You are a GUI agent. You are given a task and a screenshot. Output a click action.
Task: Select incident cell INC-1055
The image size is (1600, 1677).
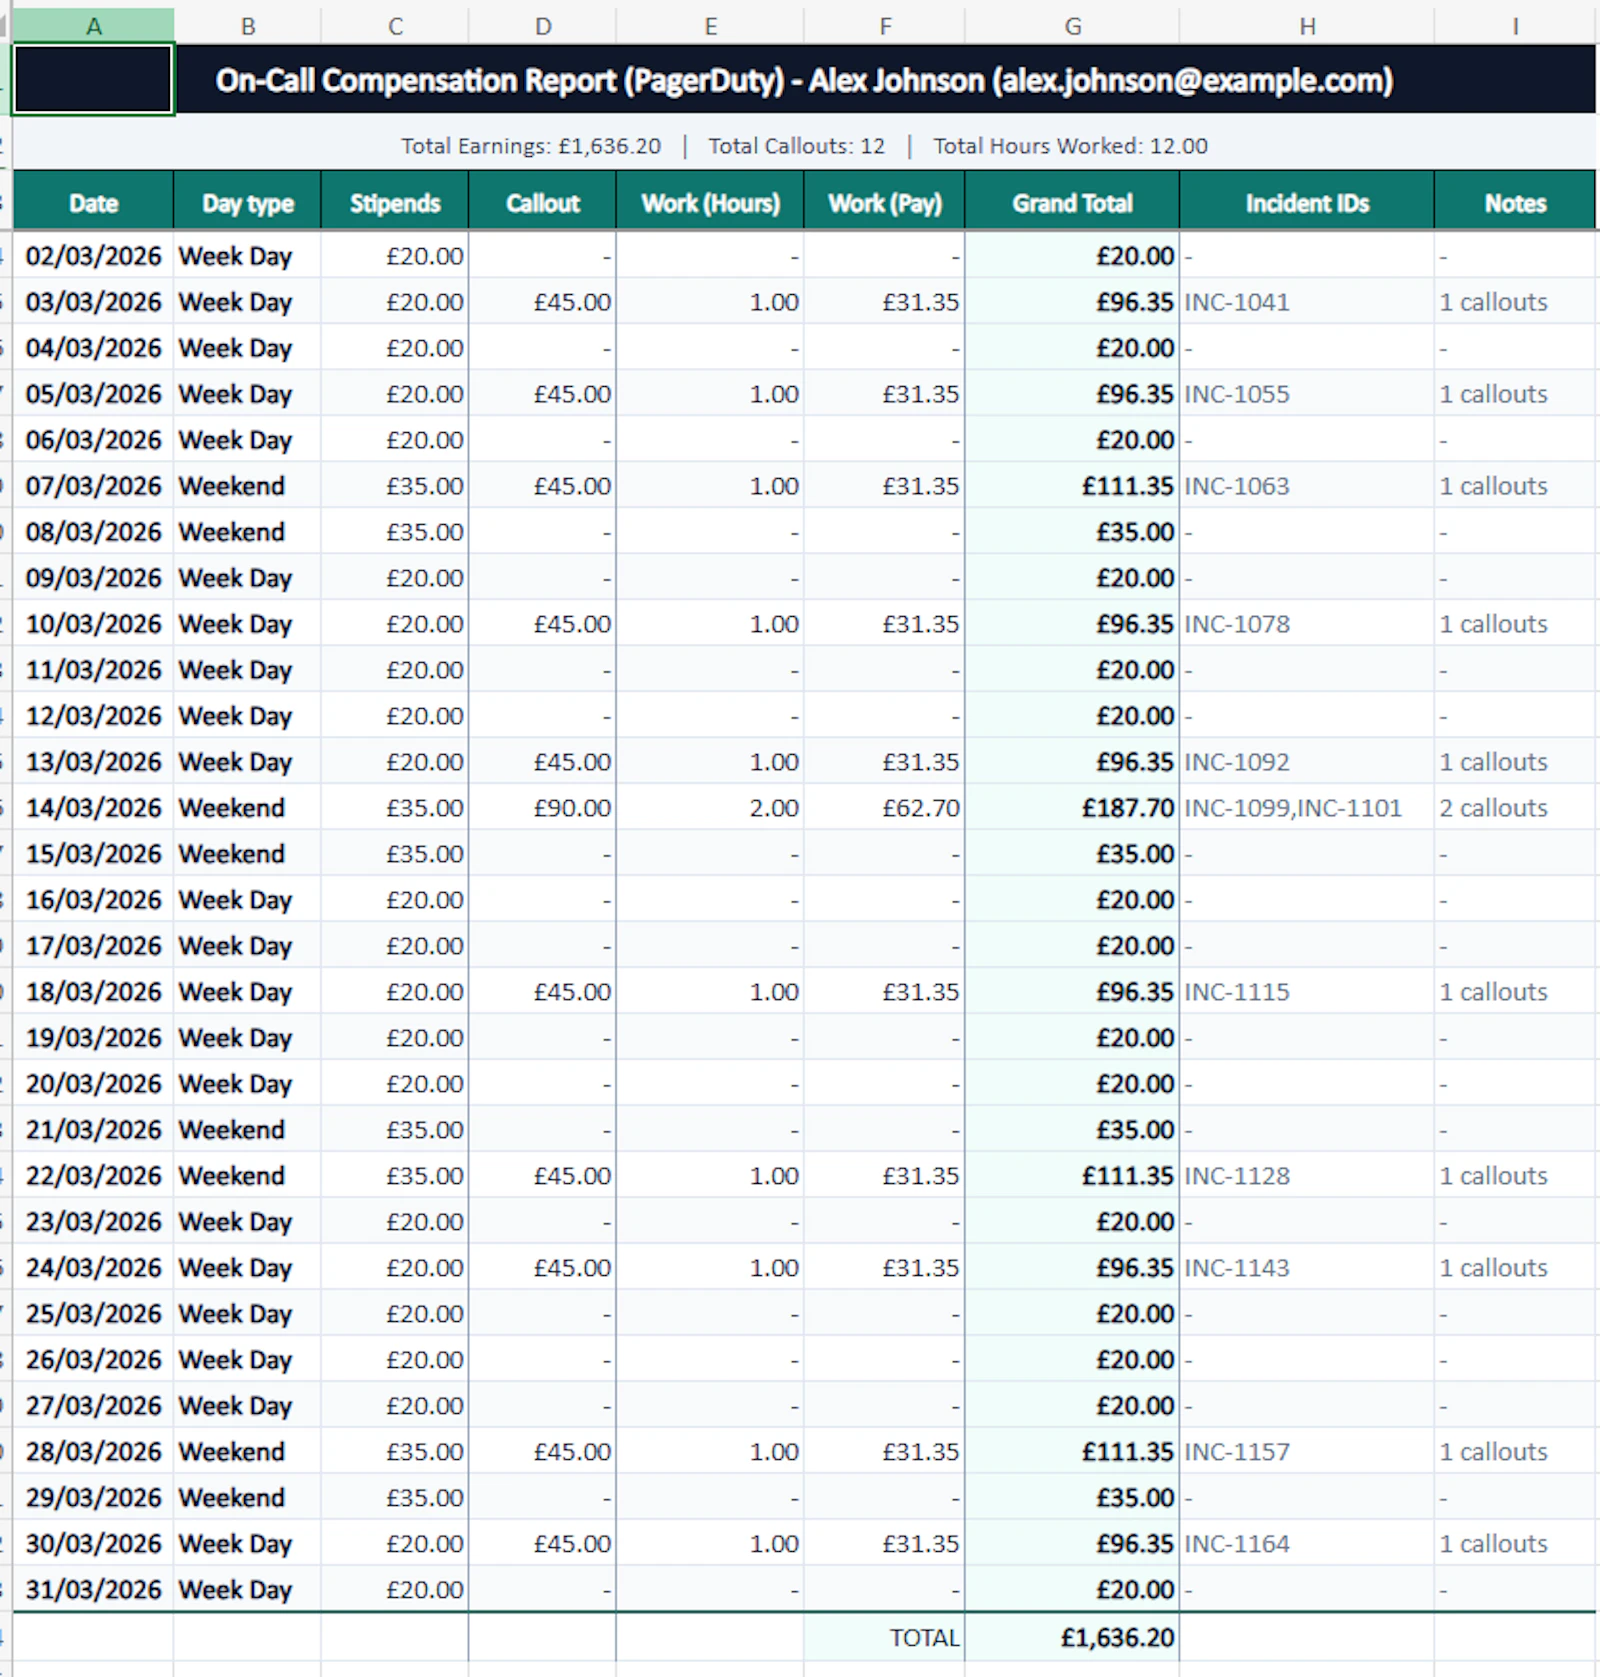[1307, 394]
